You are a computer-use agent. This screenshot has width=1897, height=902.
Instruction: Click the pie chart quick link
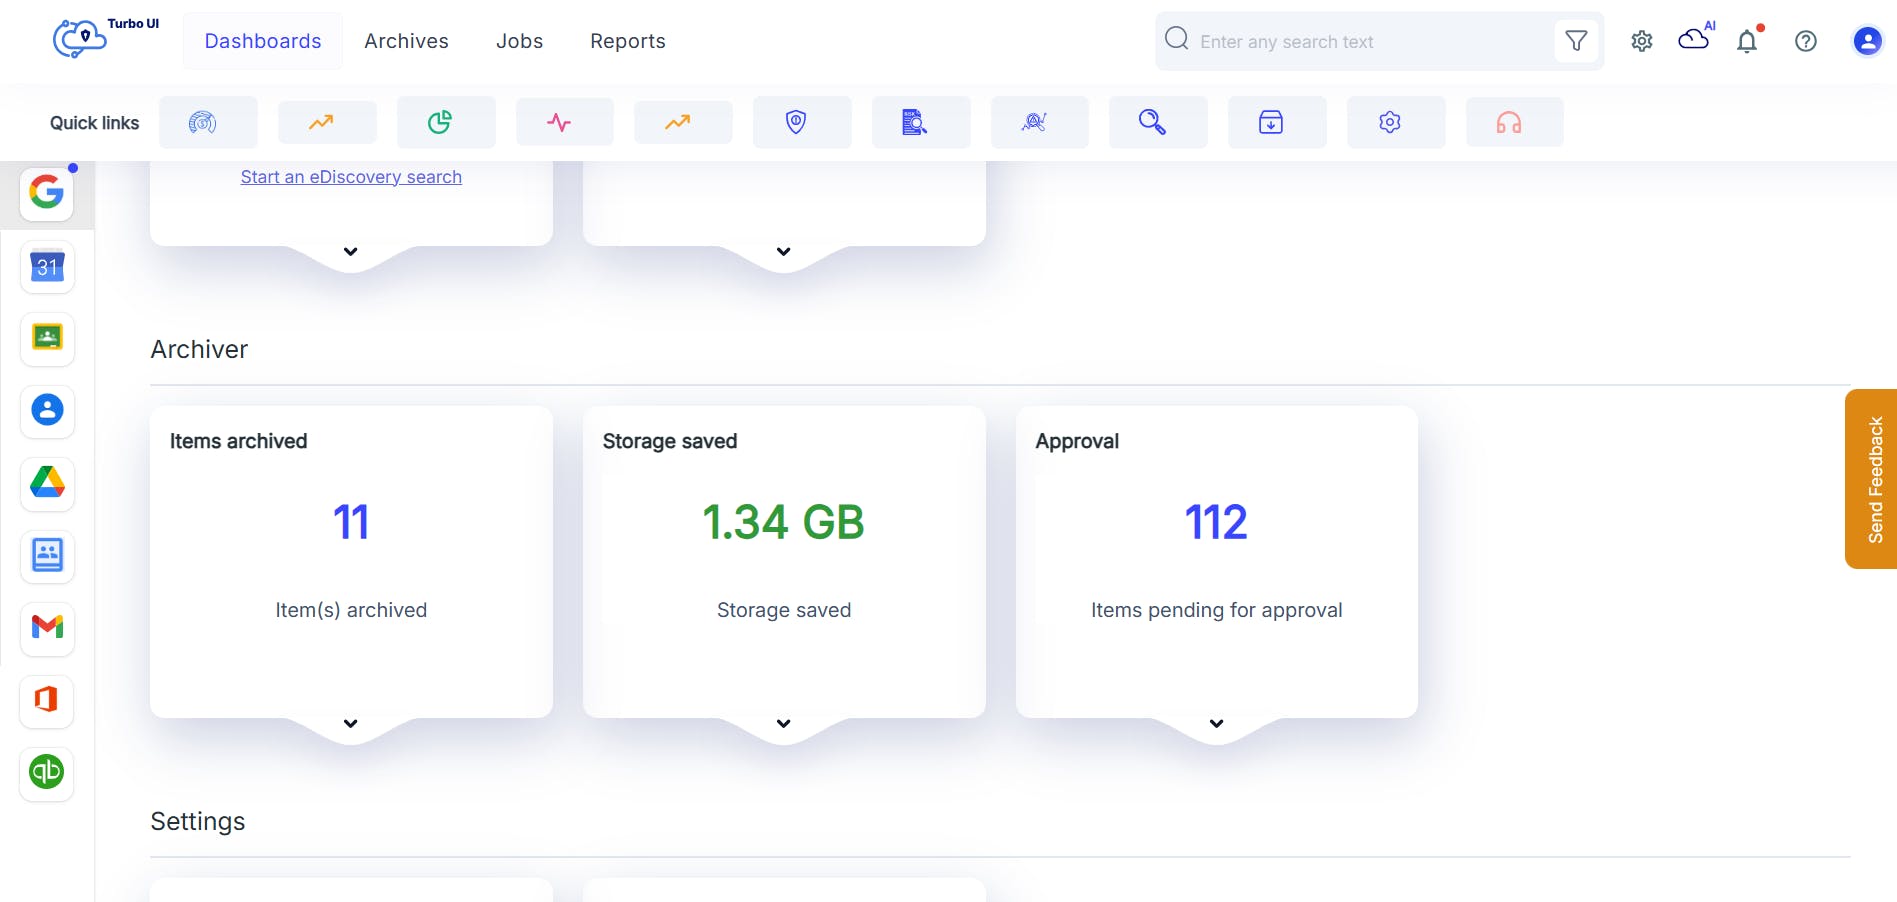pyautogui.click(x=440, y=123)
